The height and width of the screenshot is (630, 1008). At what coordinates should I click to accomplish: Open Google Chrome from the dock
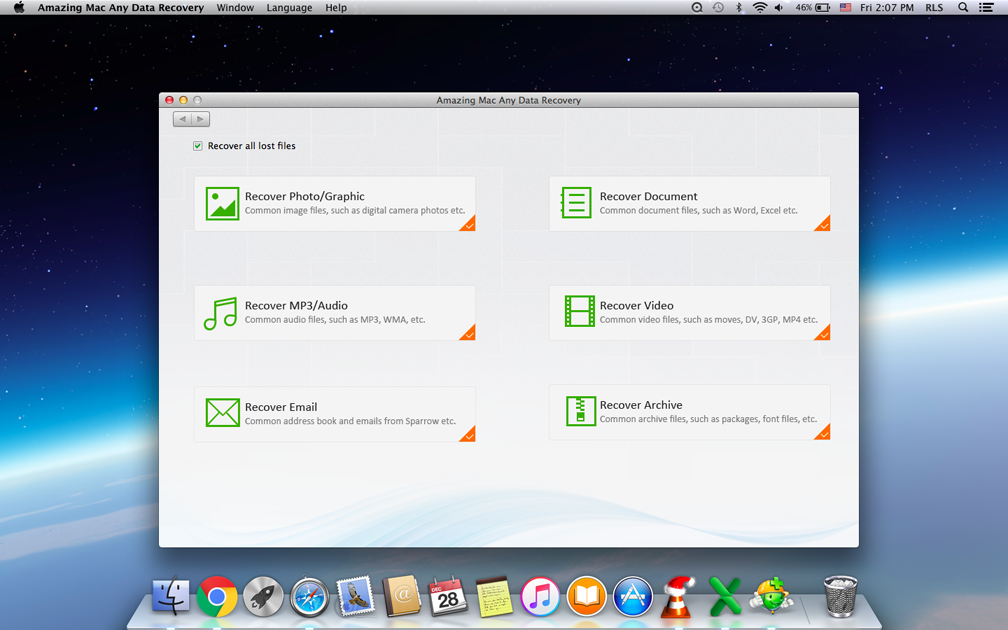click(x=217, y=598)
